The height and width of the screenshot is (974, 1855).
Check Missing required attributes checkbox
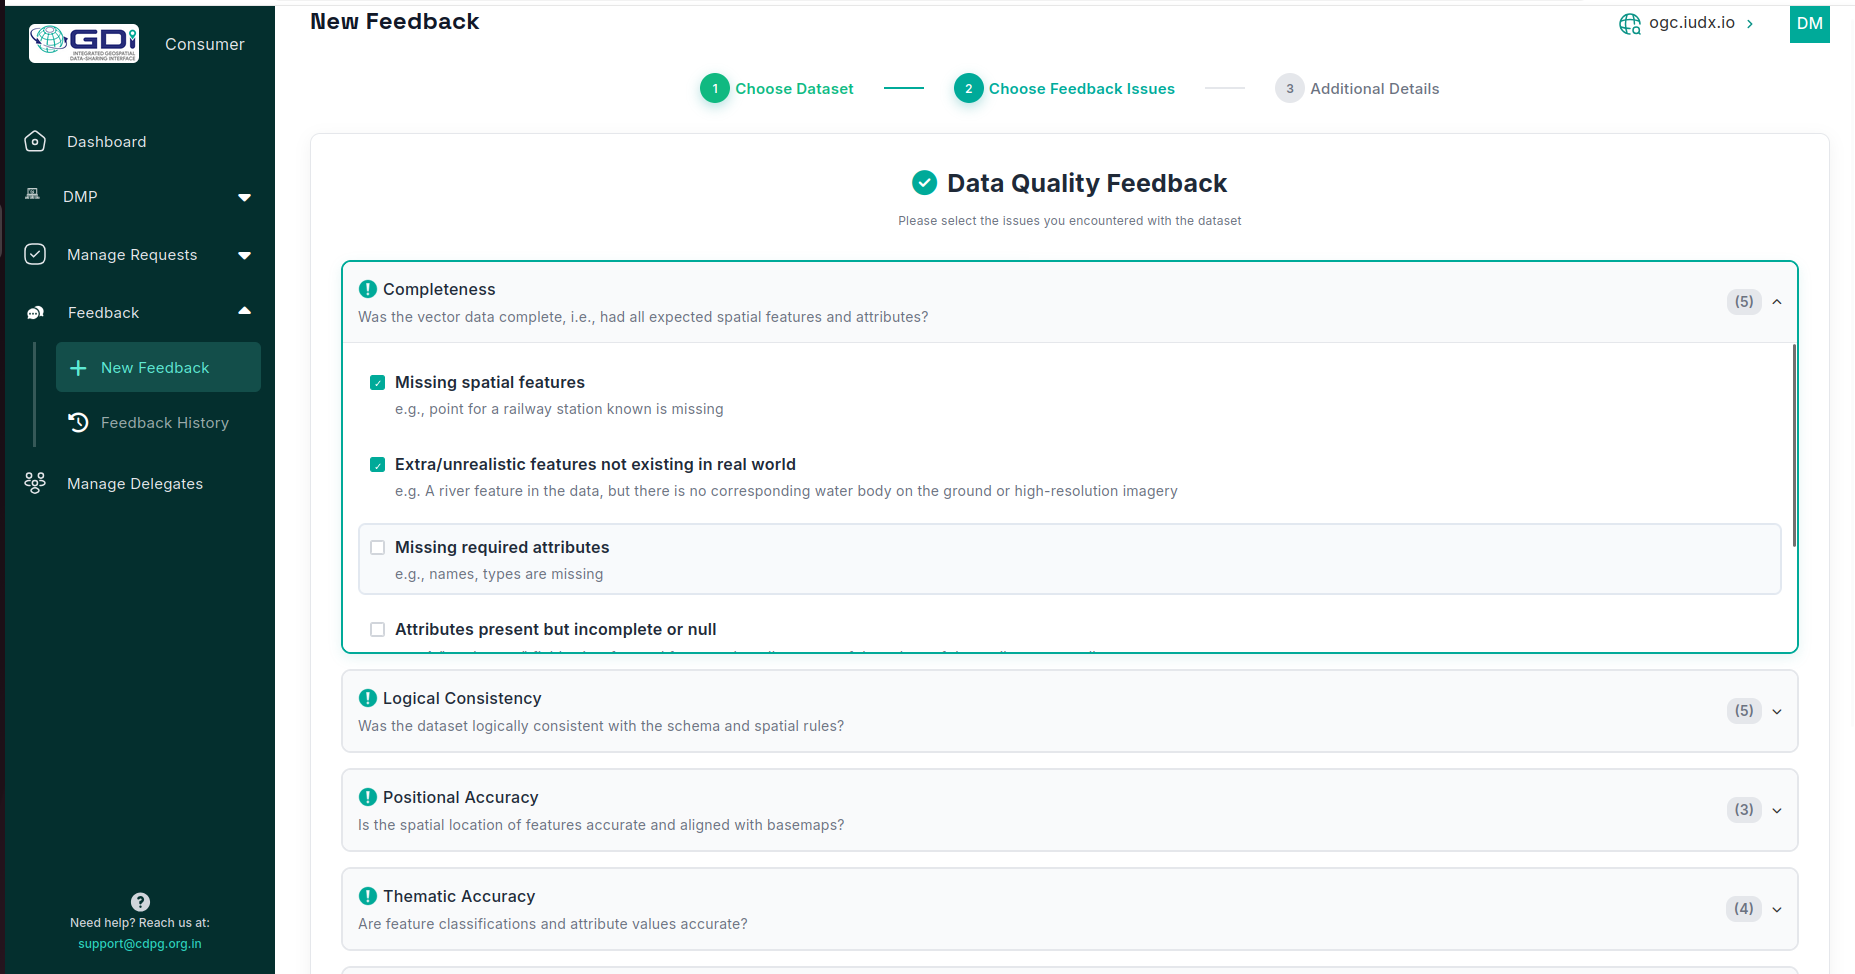click(378, 548)
